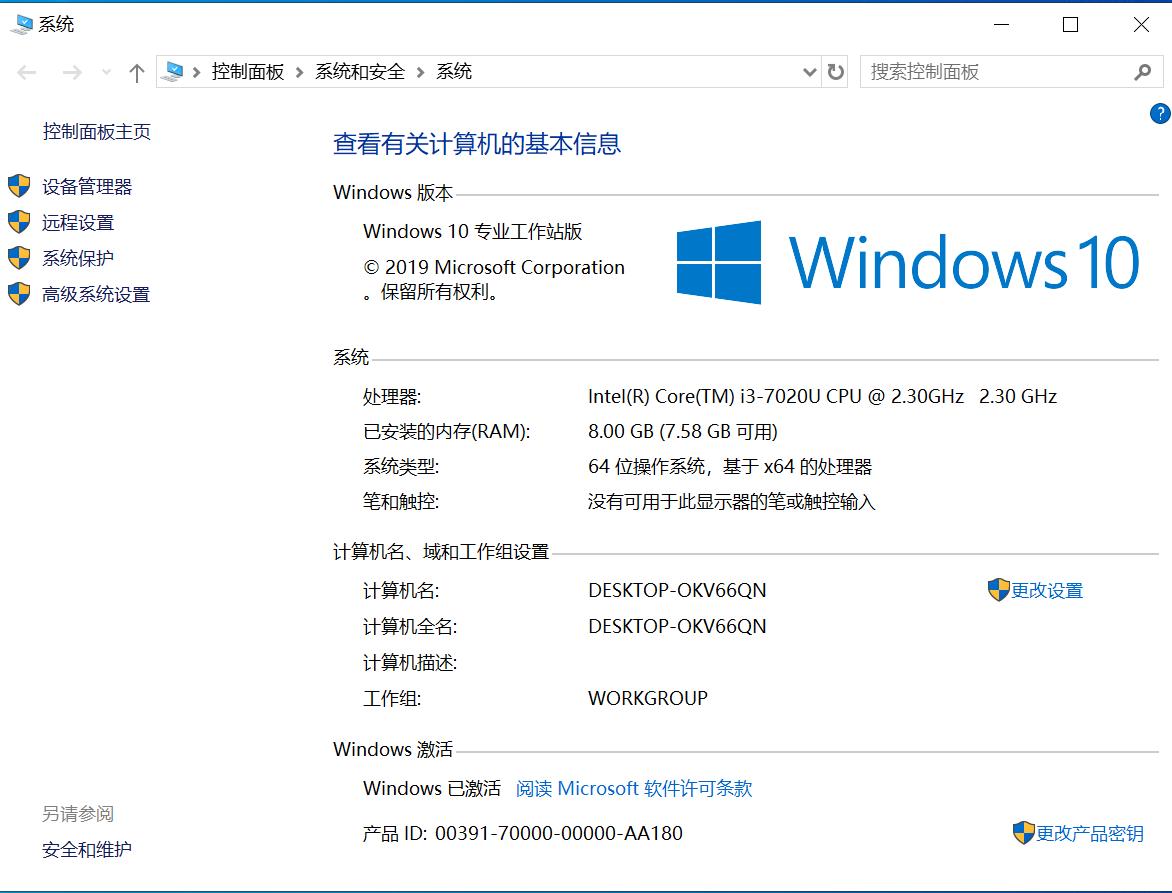Expand the recent locations chevron beside back arrow
This screenshot has height=893, width=1172.
pyautogui.click(x=106, y=71)
